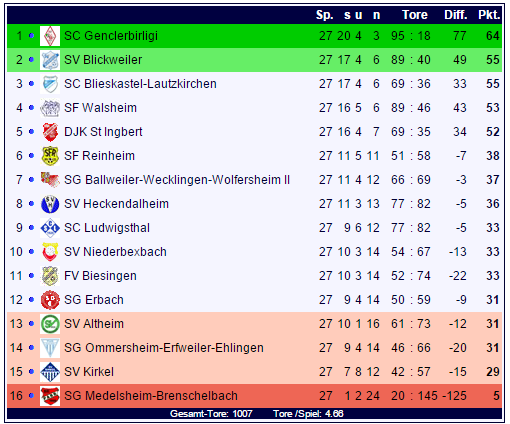Open the SC Blieskastel-Lautzkirchen team name

click(x=140, y=84)
